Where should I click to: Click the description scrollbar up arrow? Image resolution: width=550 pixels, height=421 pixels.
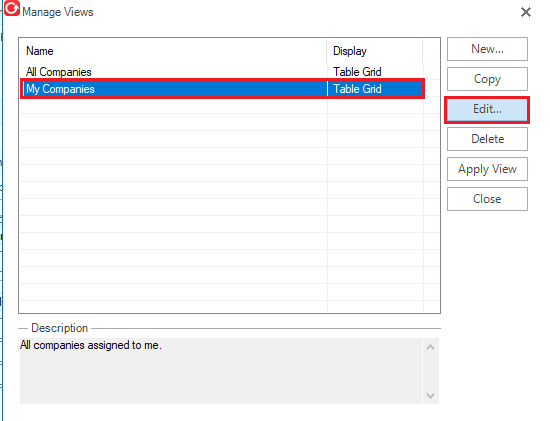coord(431,347)
